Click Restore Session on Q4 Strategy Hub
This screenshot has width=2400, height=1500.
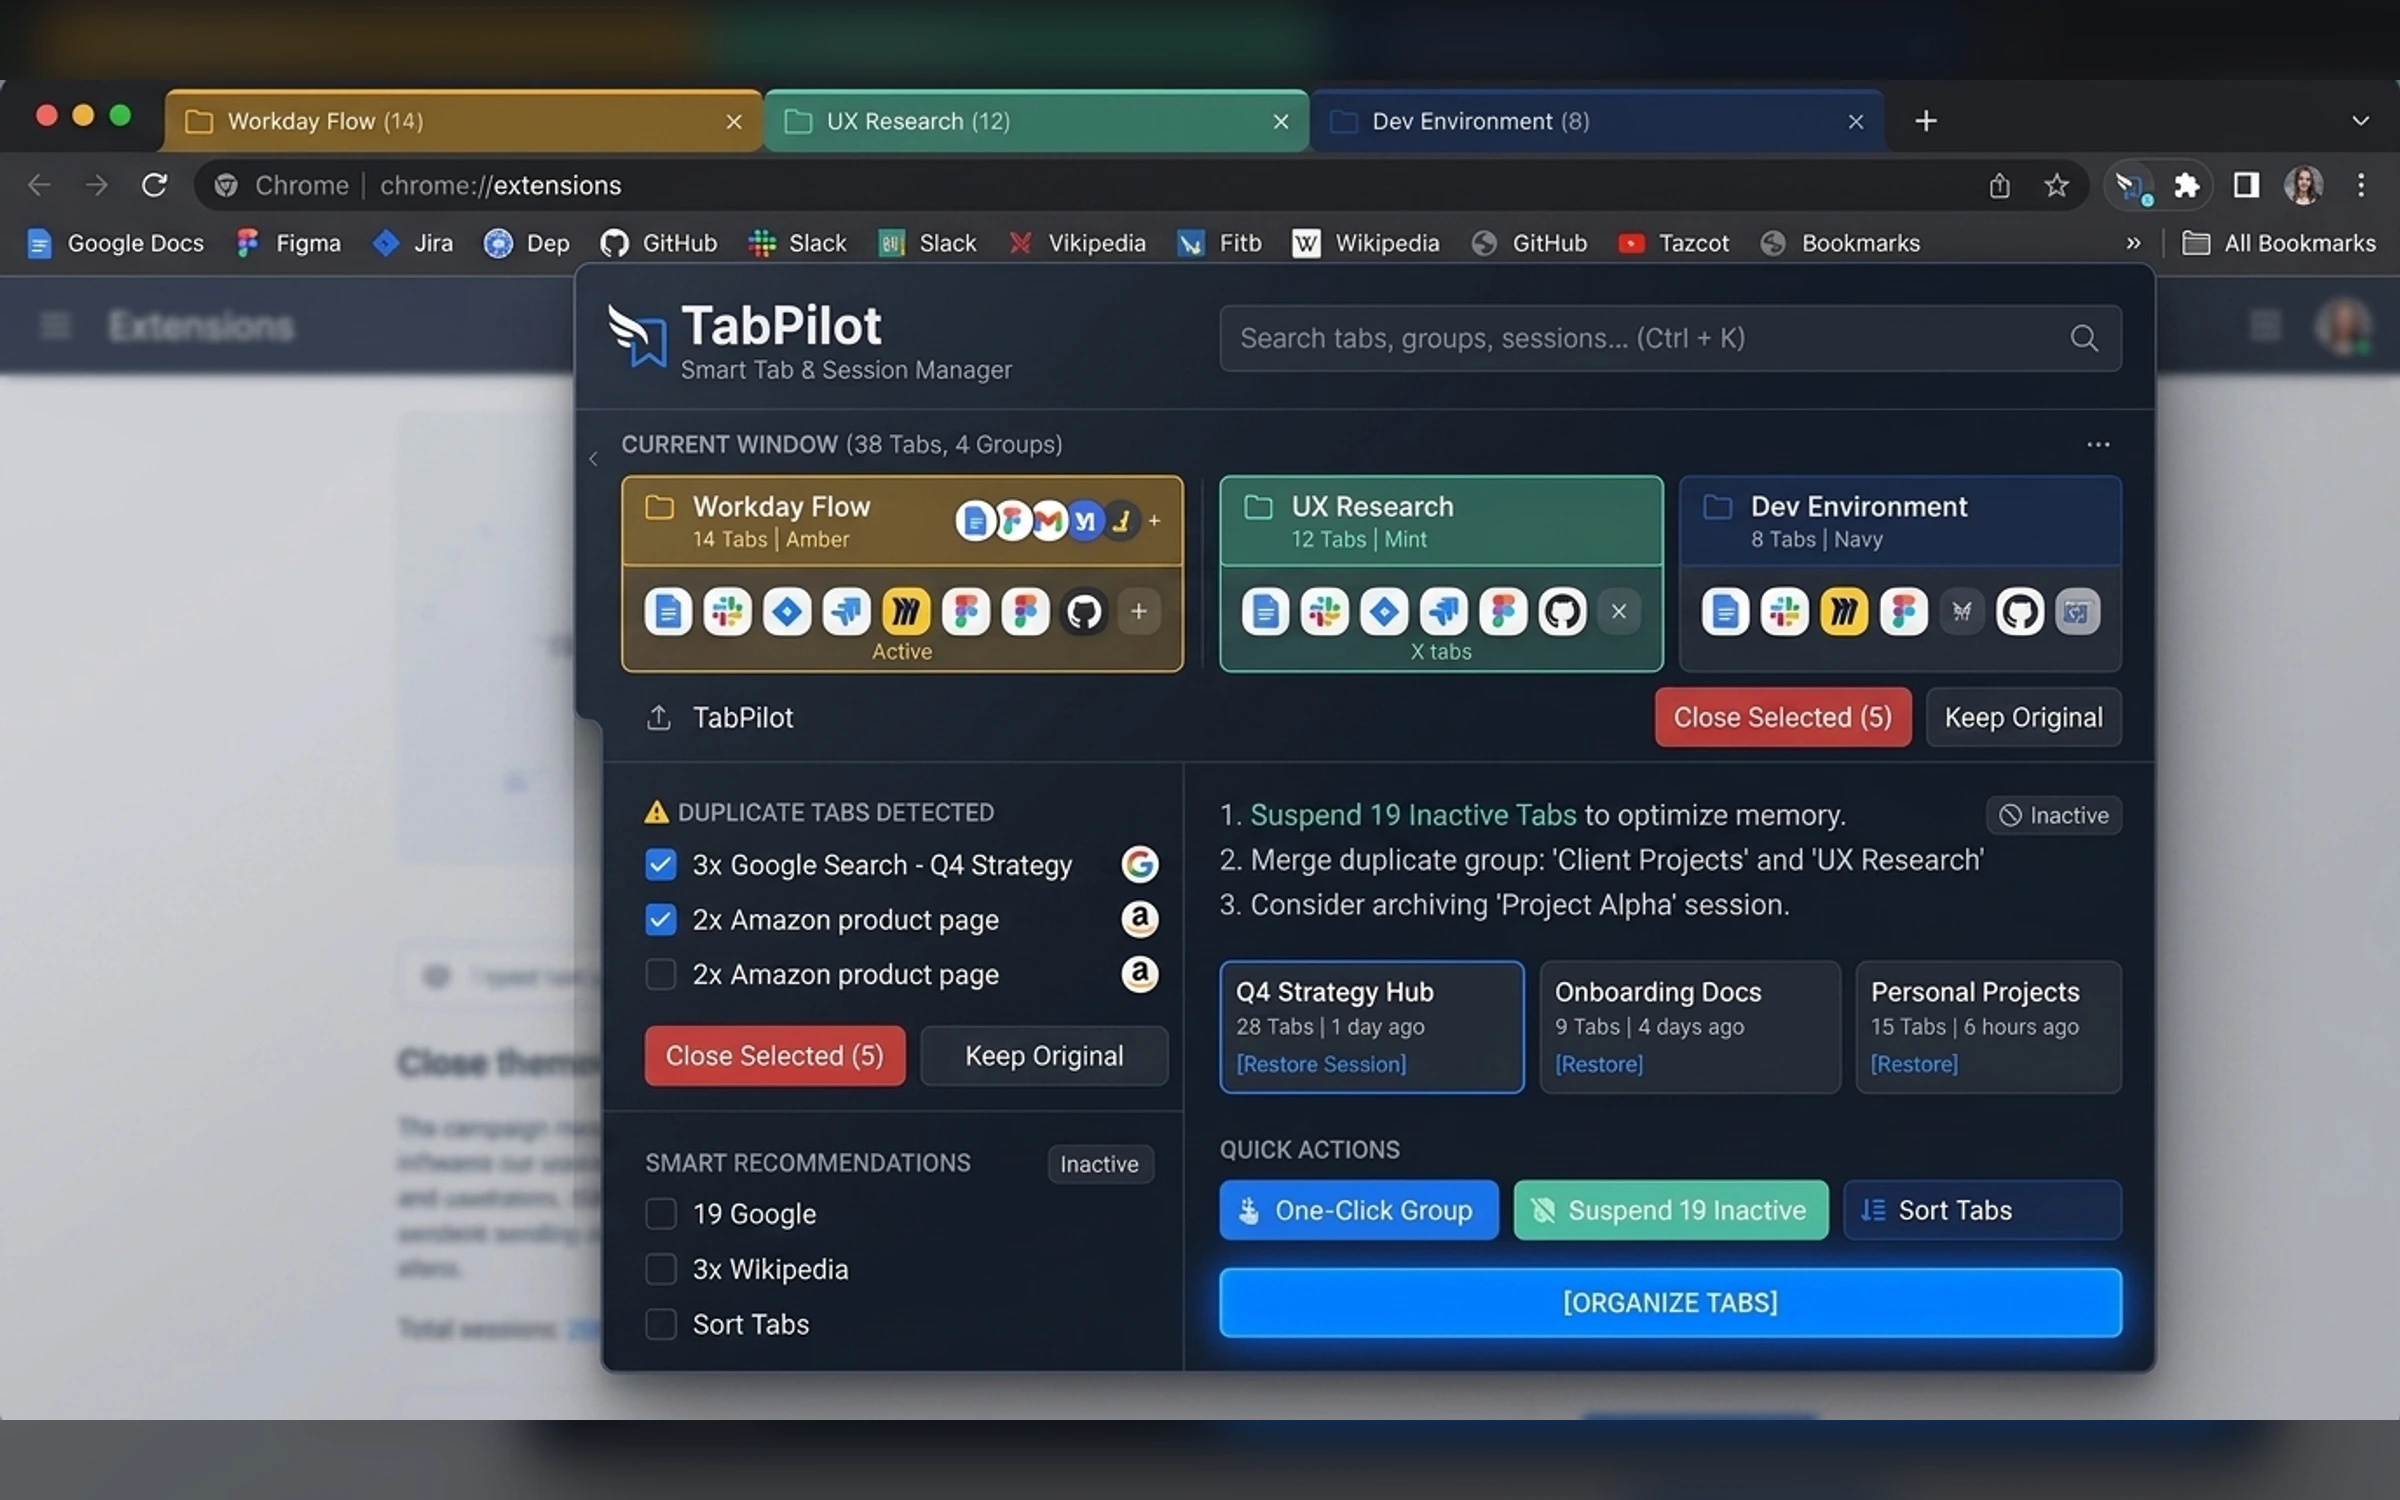pyautogui.click(x=1321, y=1064)
